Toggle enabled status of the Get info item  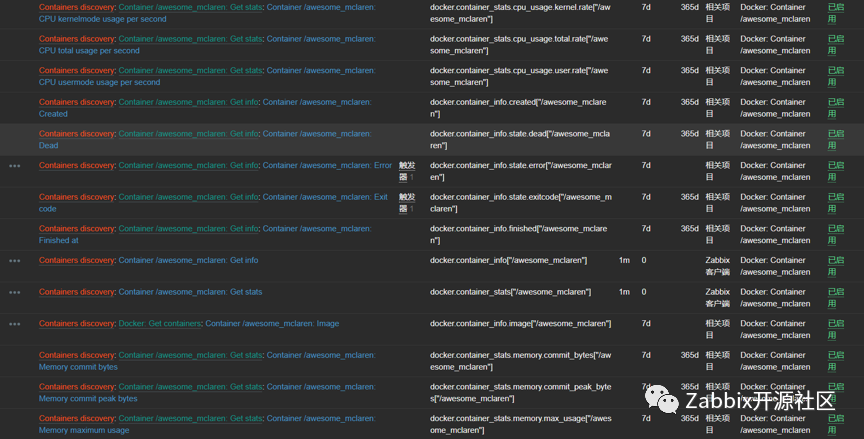coord(836,267)
